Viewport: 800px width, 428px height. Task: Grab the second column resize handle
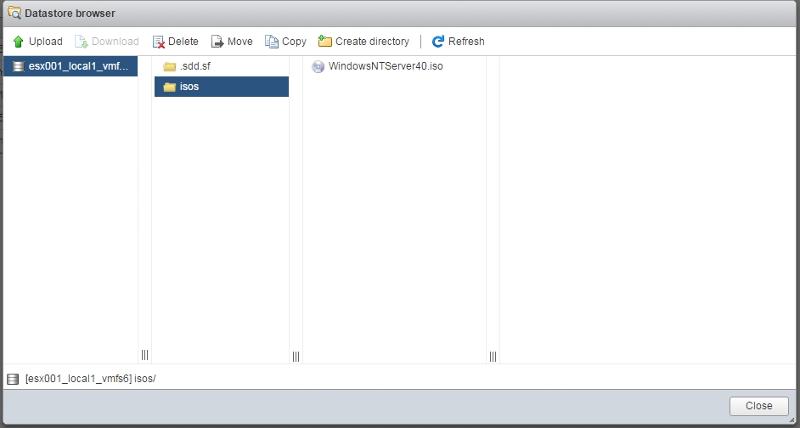coord(296,355)
